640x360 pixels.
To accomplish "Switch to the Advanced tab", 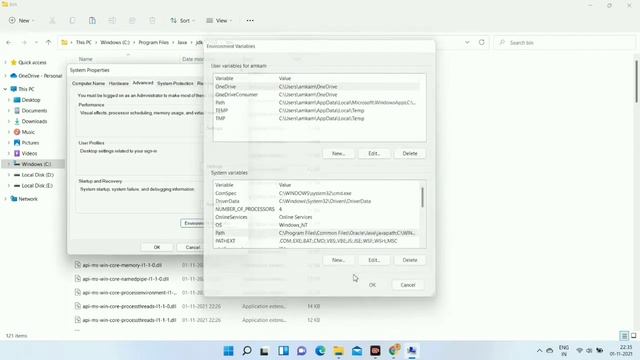I will 143,83.
